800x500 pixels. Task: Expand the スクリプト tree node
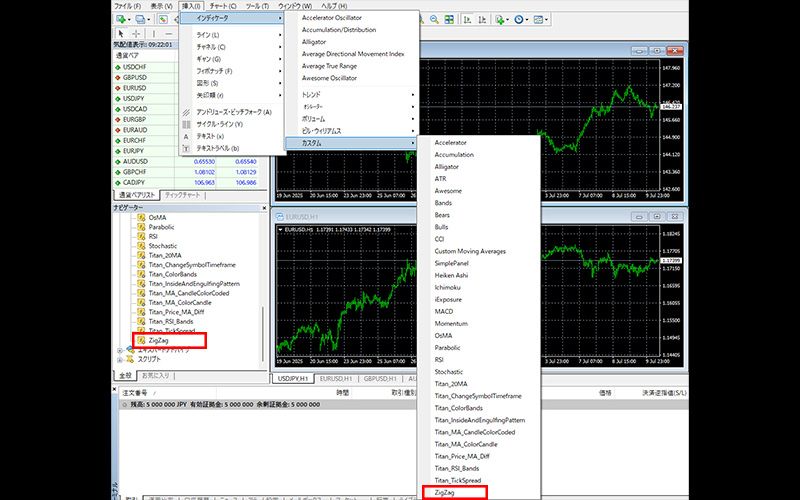click(120, 359)
